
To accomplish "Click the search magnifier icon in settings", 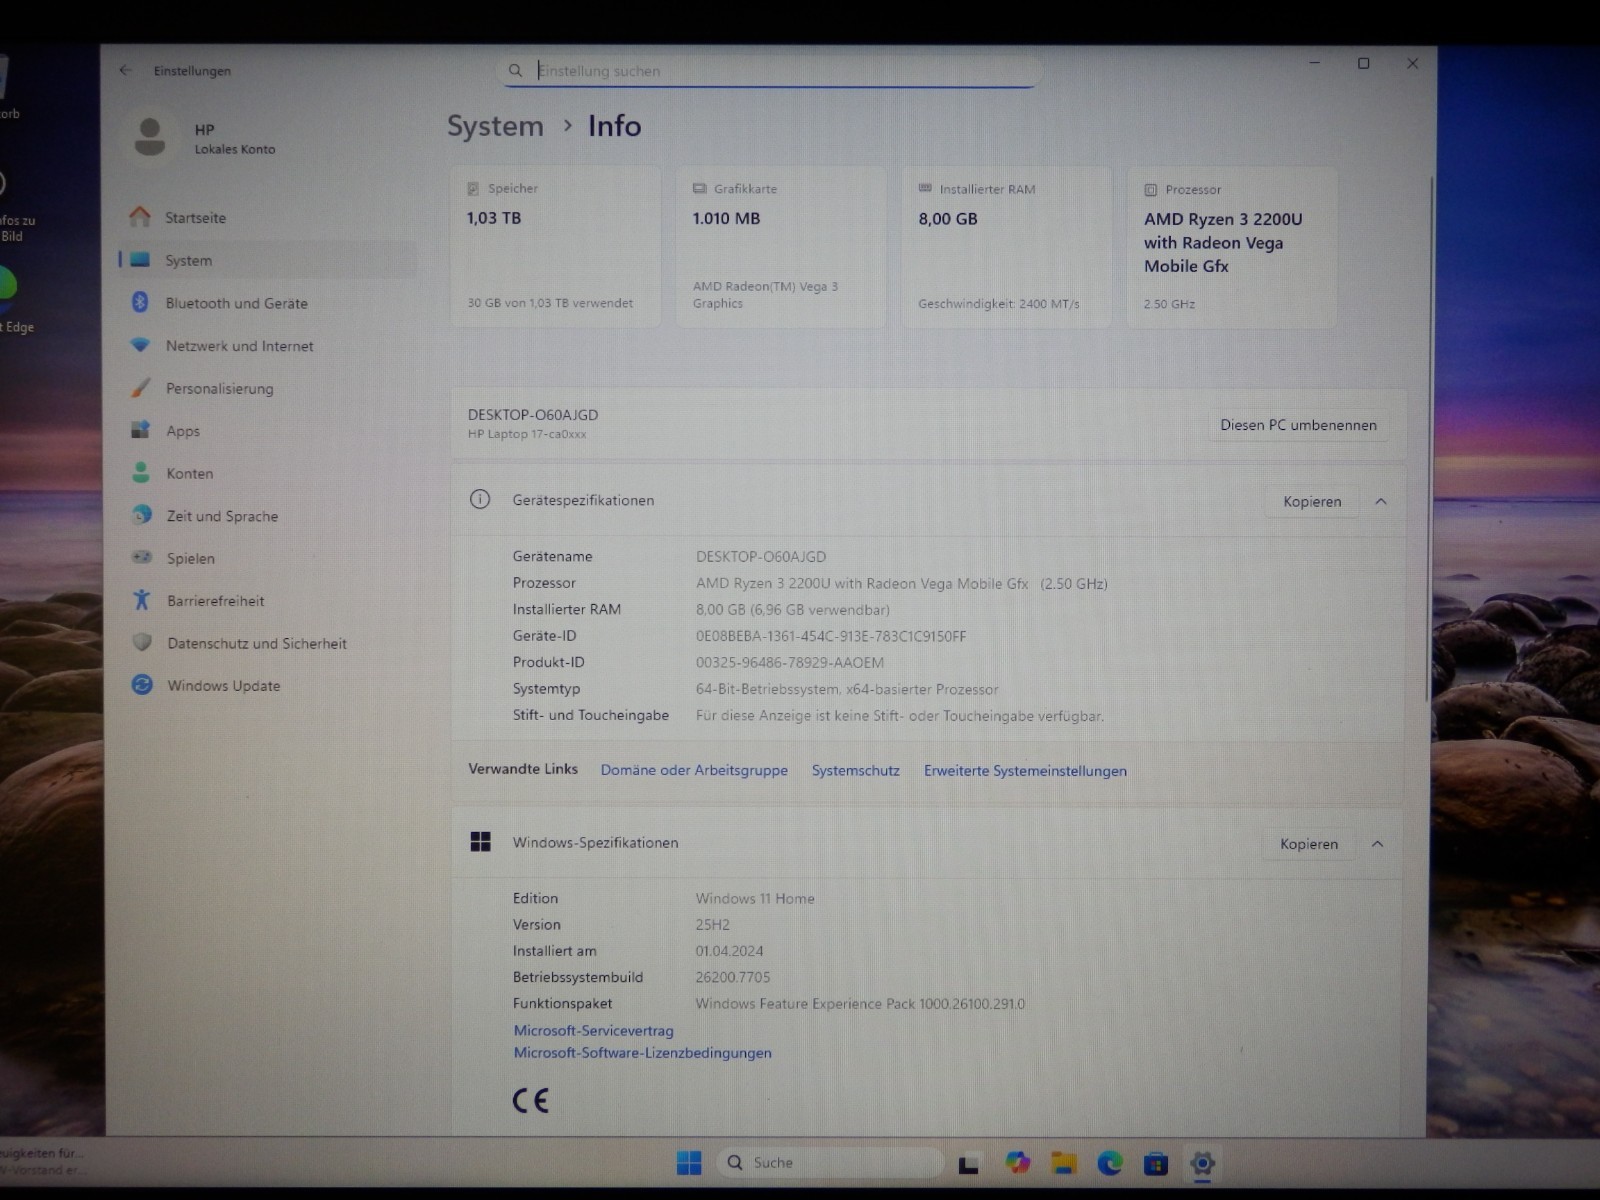I will click(x=515, y=70).
